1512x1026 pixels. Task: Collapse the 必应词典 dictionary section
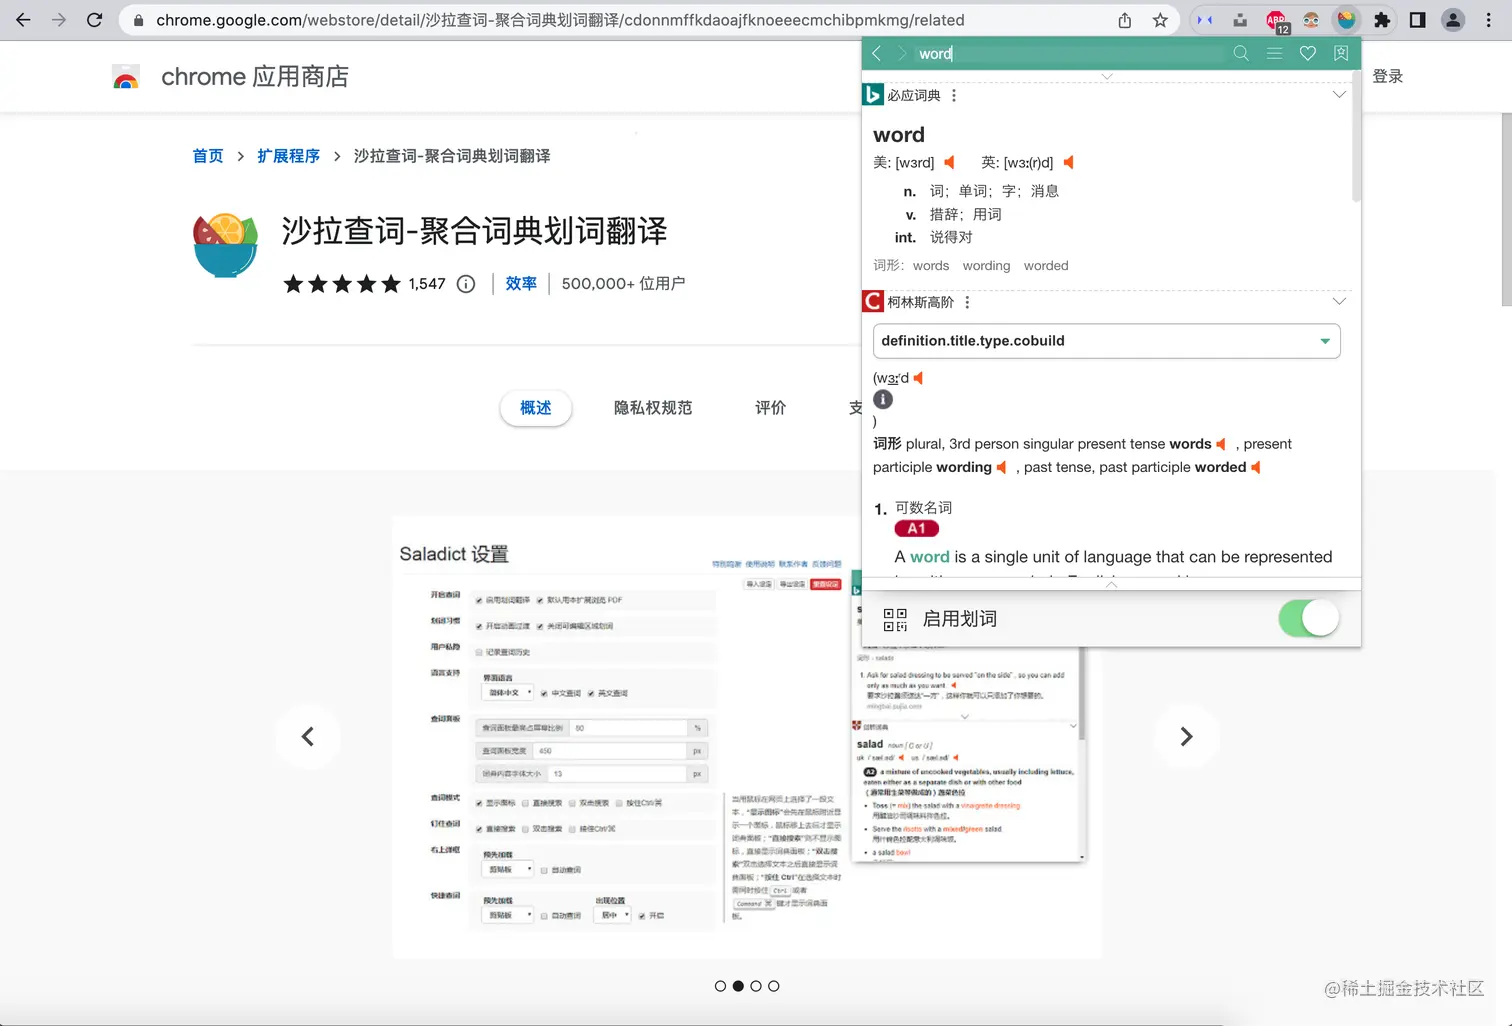point(1339,95)
